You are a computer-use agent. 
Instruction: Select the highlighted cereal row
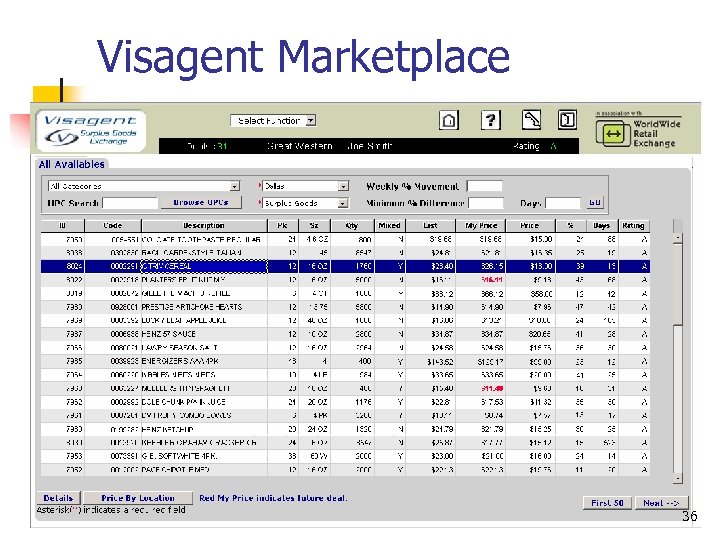345,266
